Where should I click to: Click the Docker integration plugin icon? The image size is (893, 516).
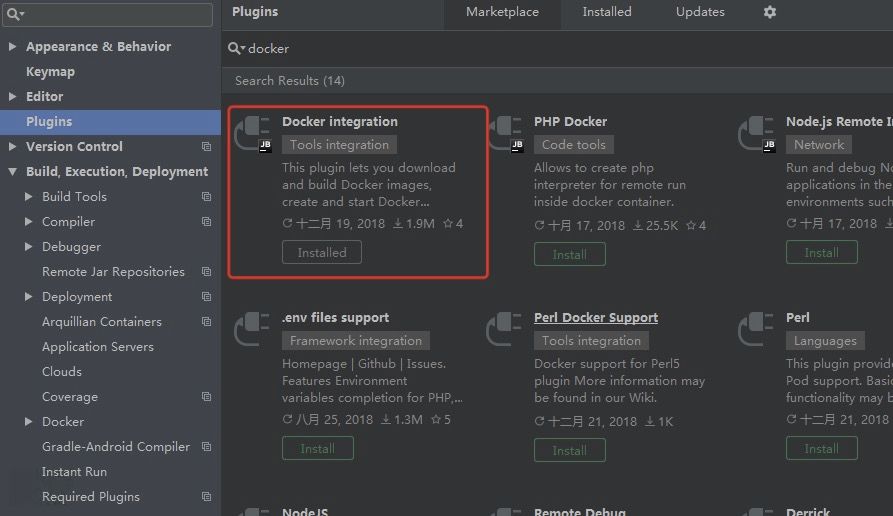252,134
